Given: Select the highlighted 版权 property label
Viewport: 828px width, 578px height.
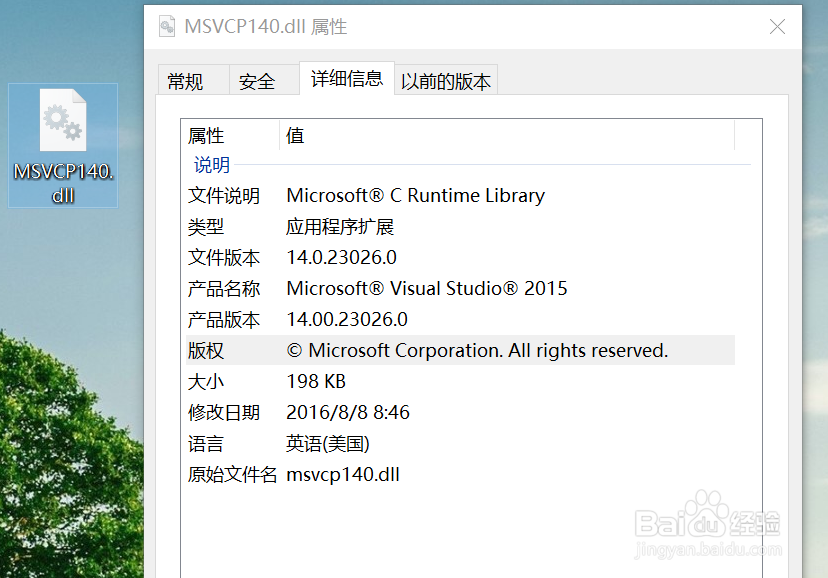Looking at the screenshot, I should pyautogui.click(x=206, y=350).
